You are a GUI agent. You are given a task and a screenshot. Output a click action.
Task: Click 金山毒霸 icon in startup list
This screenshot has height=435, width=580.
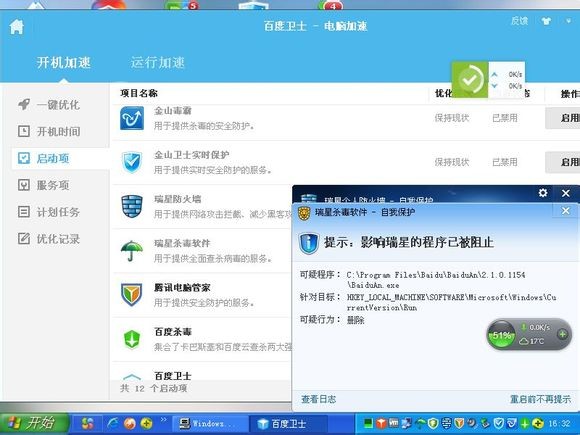[132, 118]
